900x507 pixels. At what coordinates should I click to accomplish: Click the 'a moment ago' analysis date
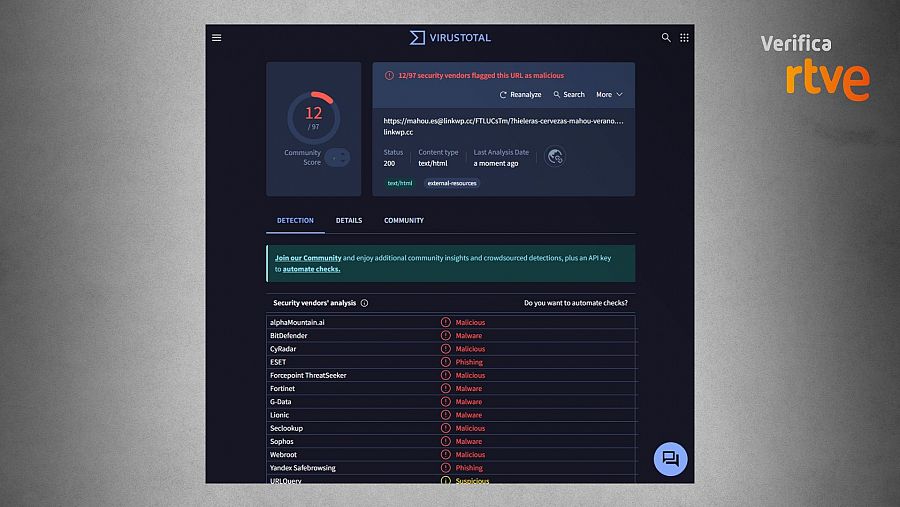[x=496, y=164]
